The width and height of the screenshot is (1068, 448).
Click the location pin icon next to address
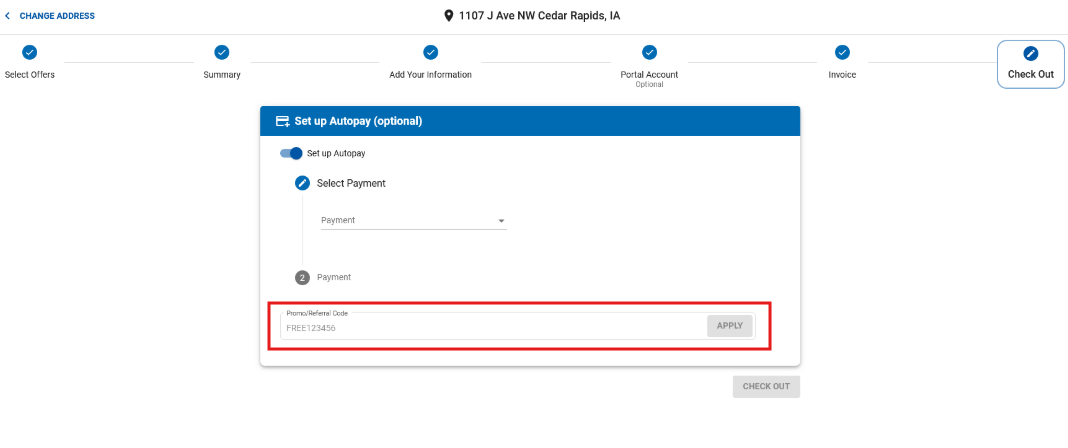pyautogui.click(x=449, y=16)
